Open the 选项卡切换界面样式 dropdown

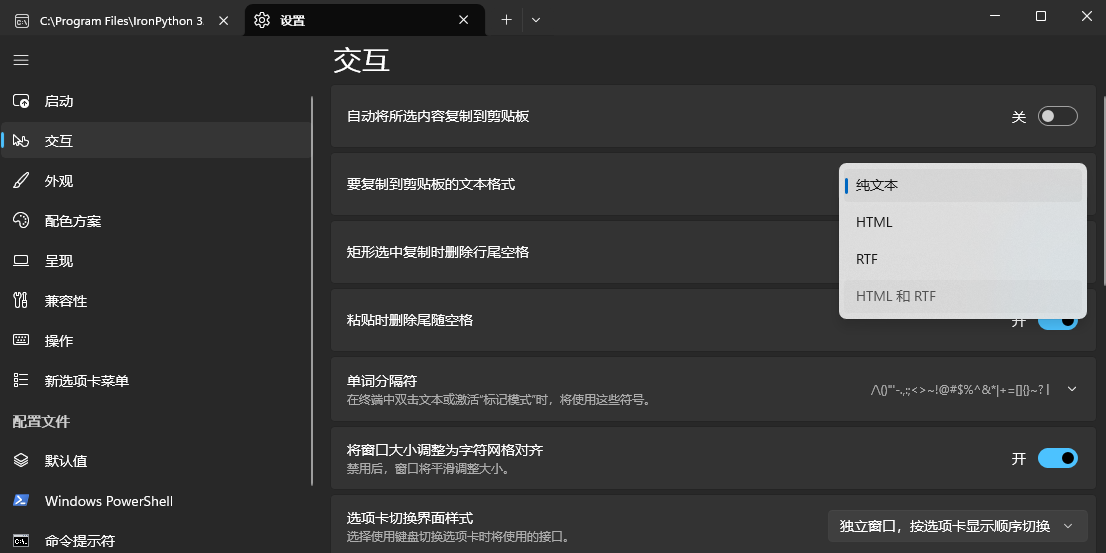pyautogui.click(x=956, y=526)
